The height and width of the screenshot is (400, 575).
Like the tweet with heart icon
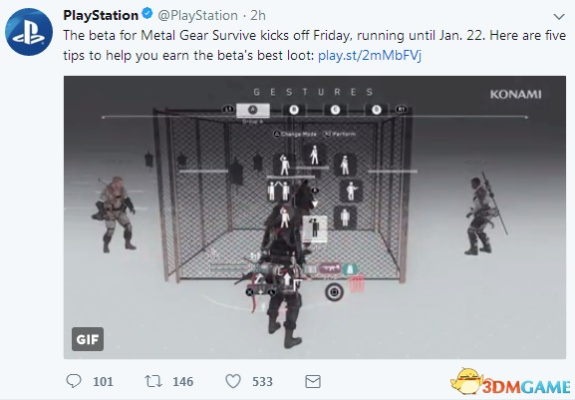pyautogui.click(x=233, y=381)
